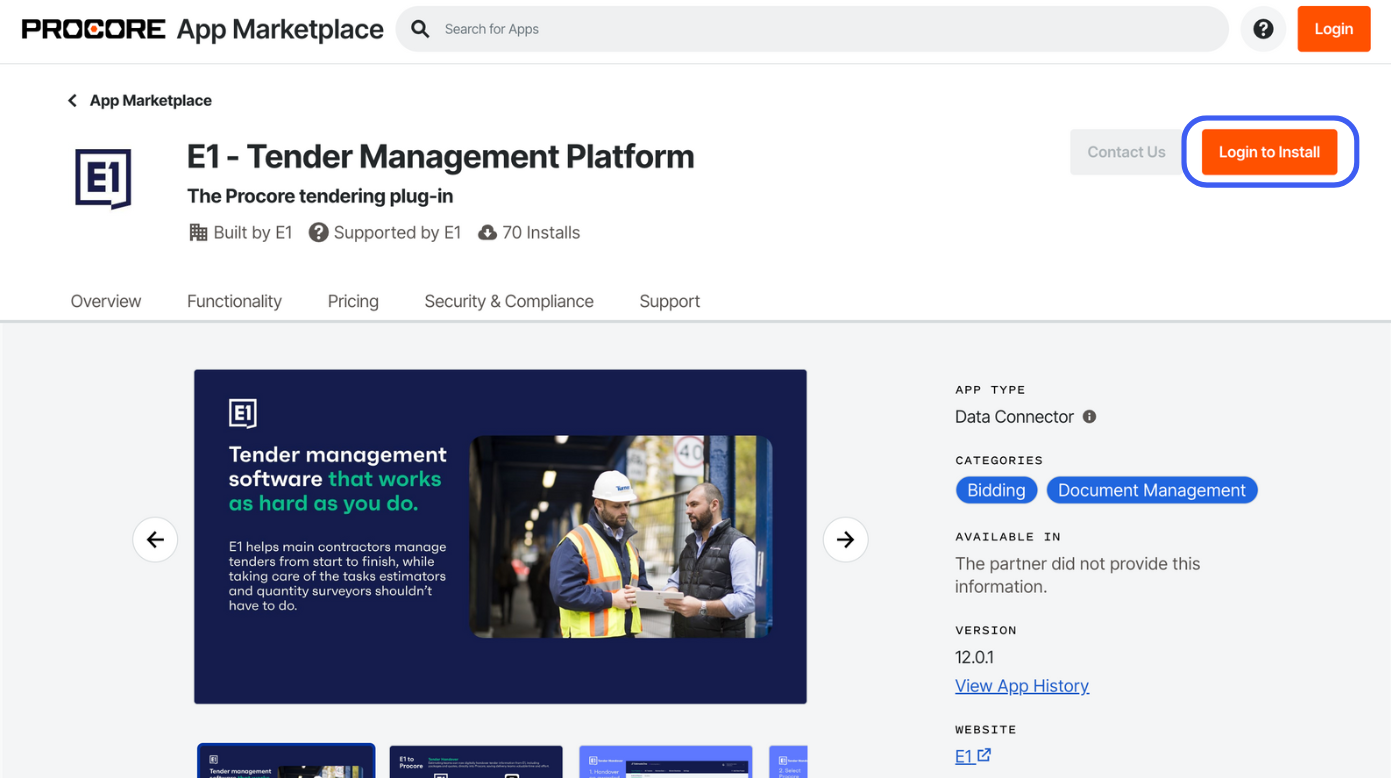1391x778 pixels.
Task: Open the help question mark icon
Action: 1263,29
